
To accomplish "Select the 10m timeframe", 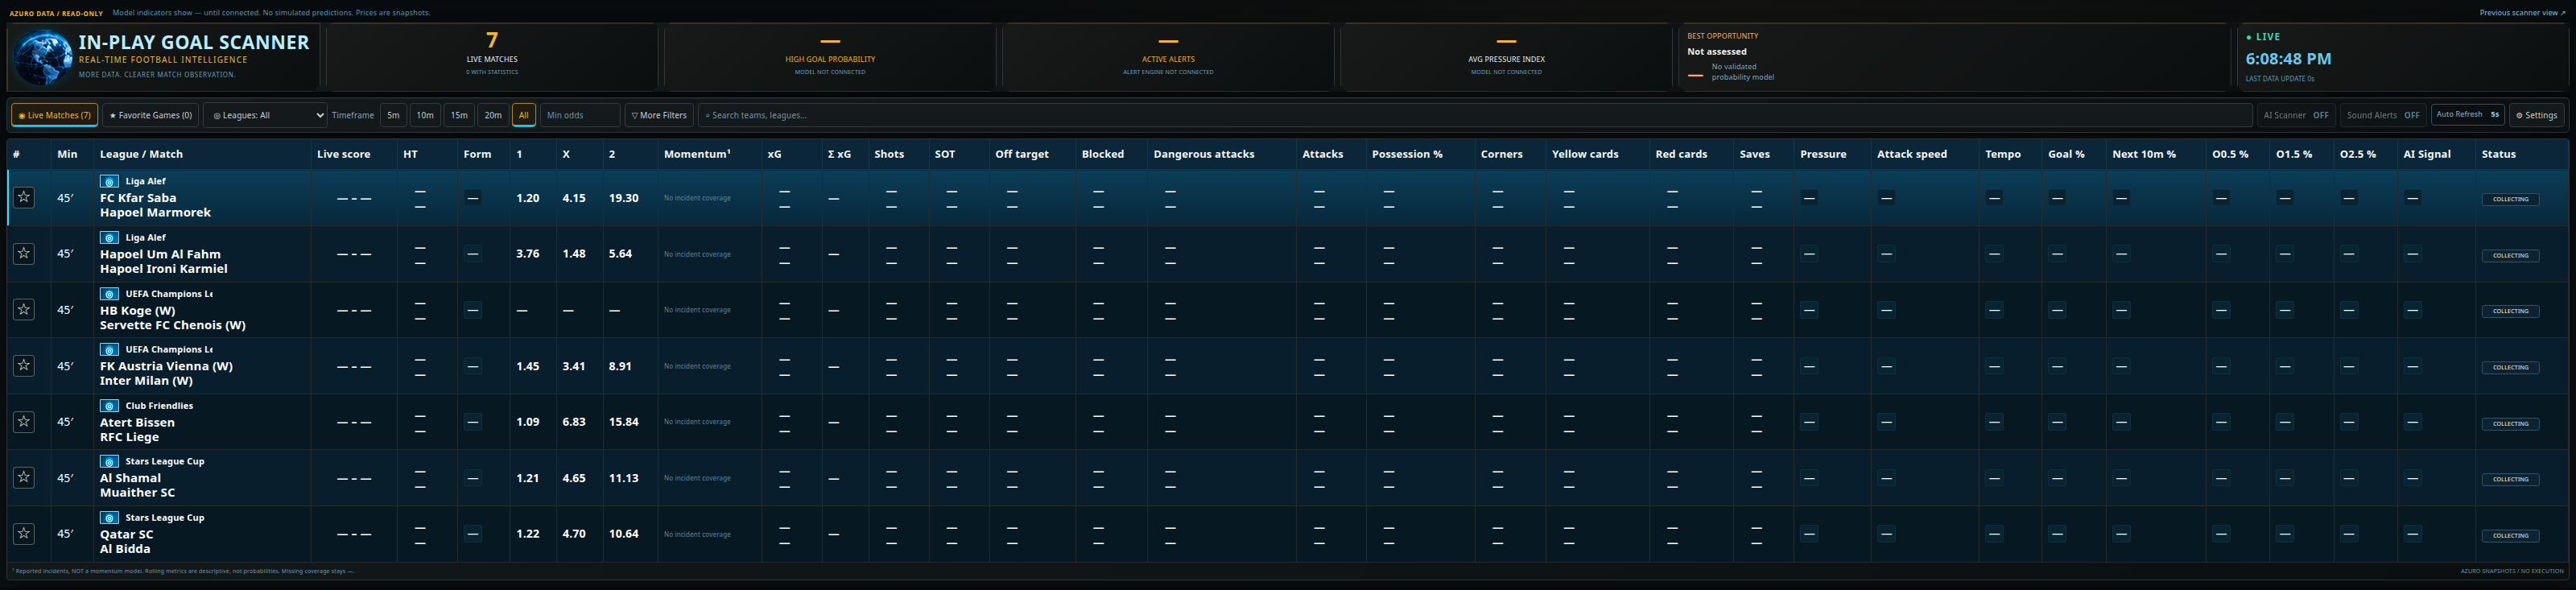I will coord(425,115).
